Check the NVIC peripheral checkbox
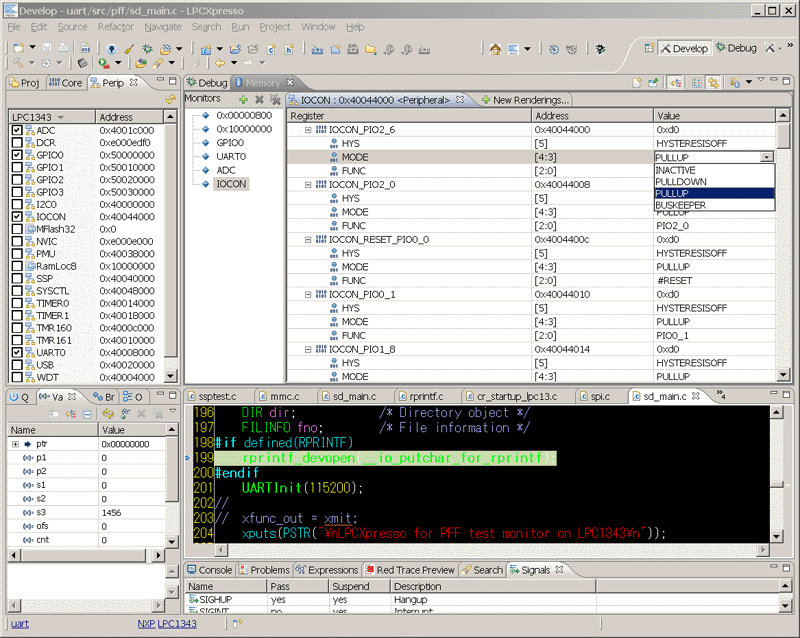800x638 pixels. (17, 241)
